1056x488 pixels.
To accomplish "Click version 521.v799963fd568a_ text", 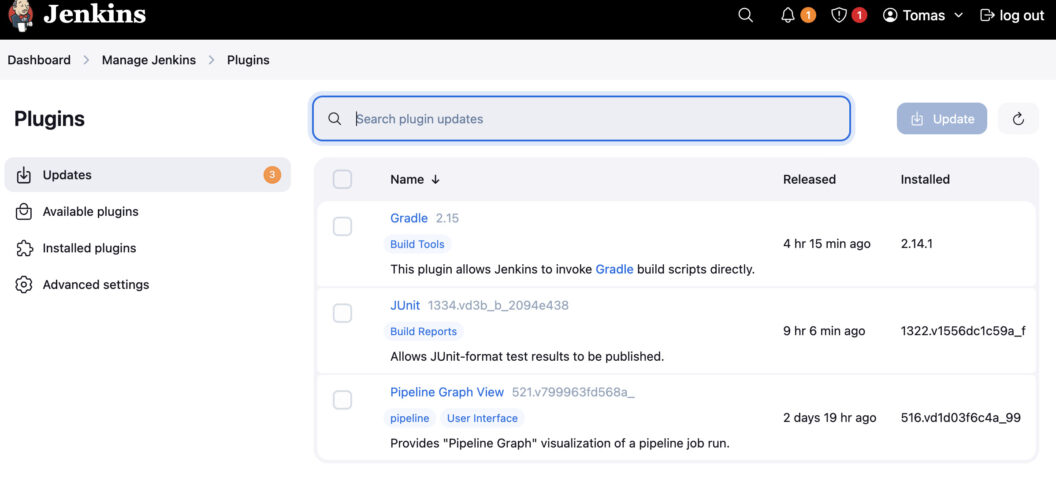I will (x=573, y=392).
